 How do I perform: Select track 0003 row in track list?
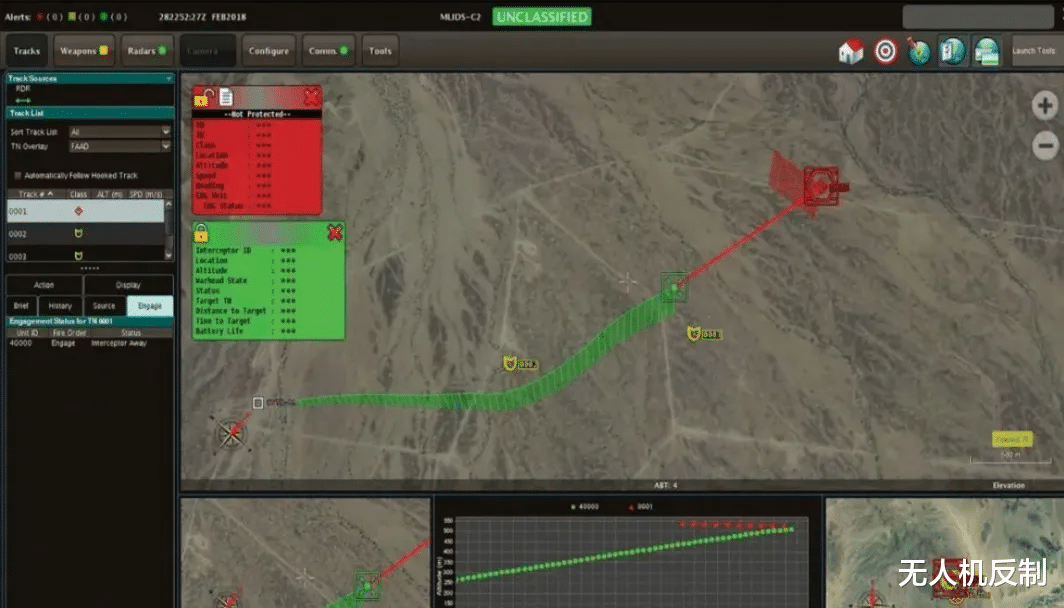click(86, 255)
